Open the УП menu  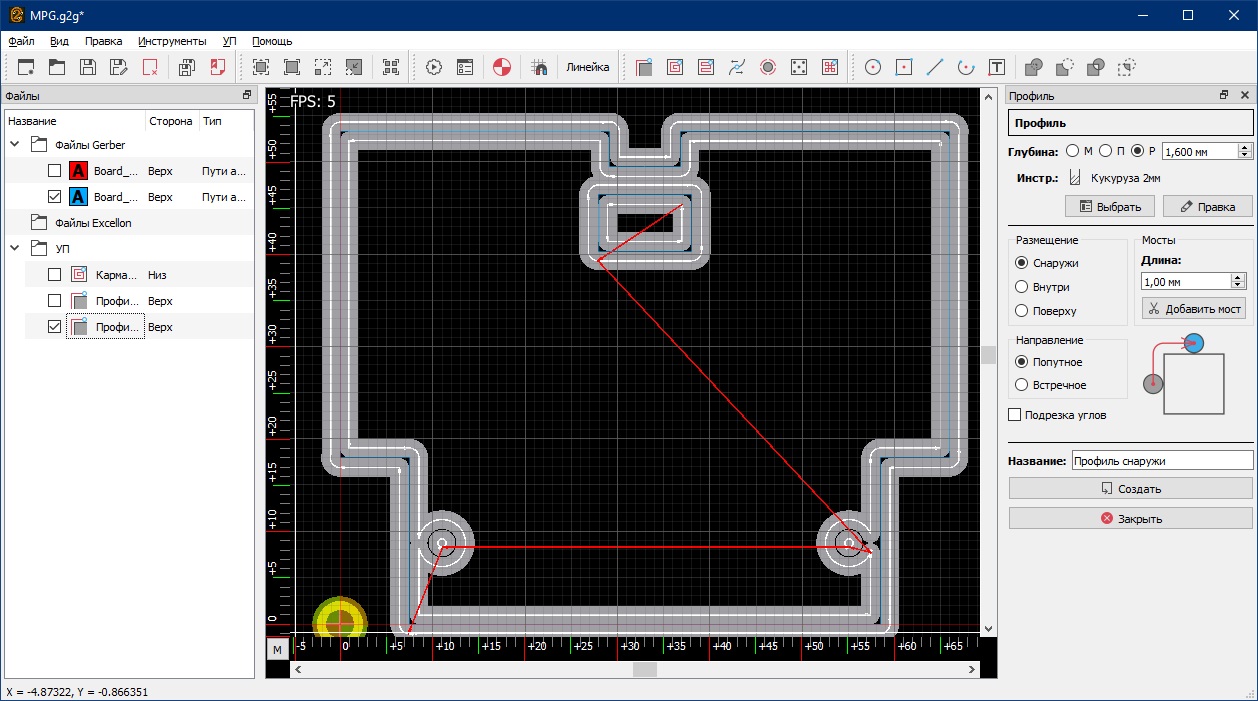pyautogui.click(x=230, y=41)
